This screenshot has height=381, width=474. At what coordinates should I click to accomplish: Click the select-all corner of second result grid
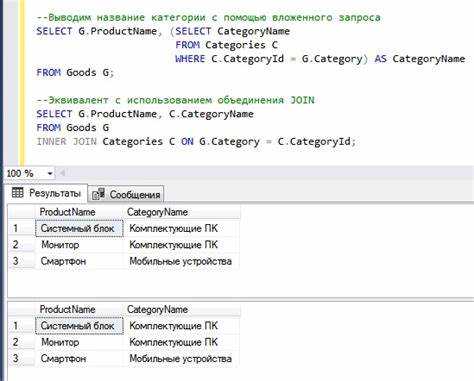click(21, 309)
